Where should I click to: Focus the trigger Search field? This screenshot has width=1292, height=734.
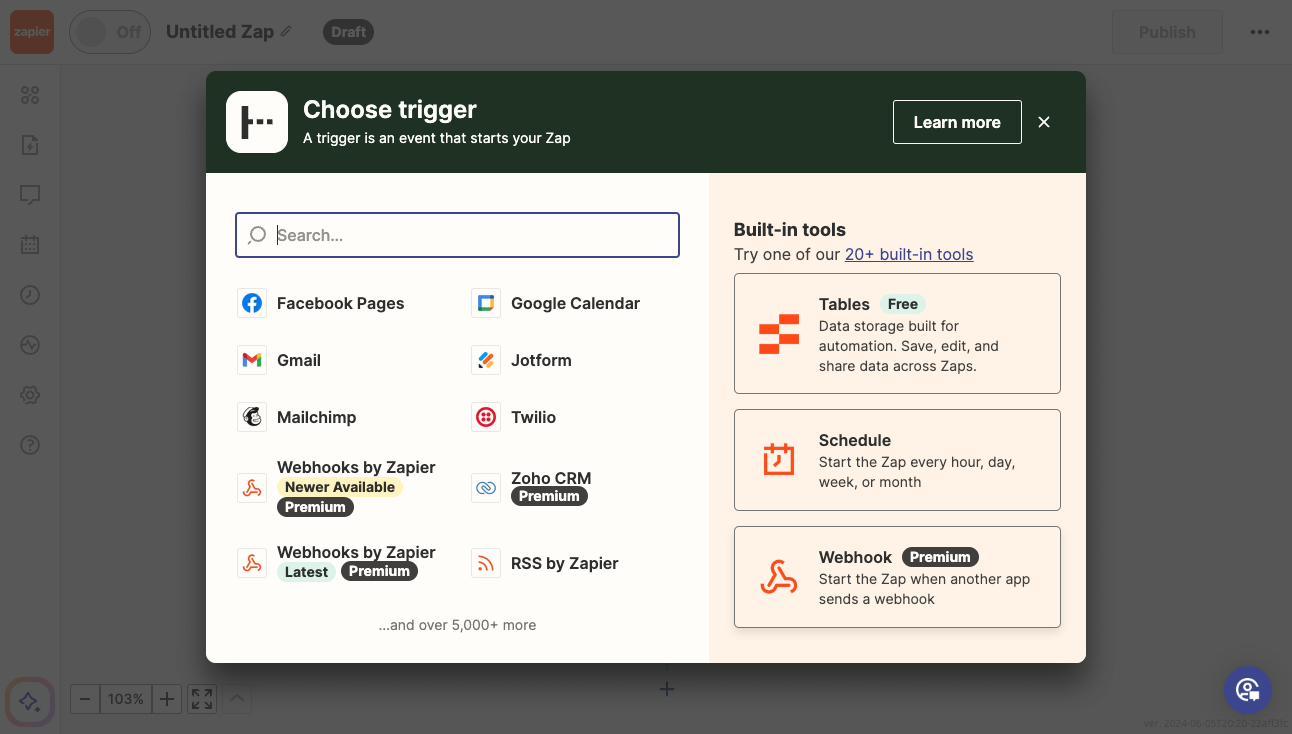[x=457, y=235]
